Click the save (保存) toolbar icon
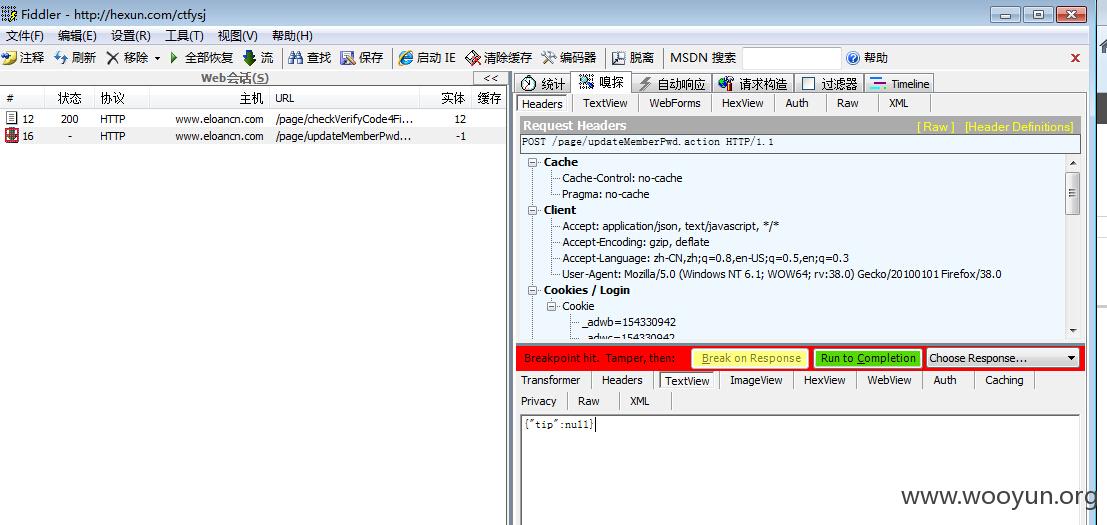 coord(347,58)
